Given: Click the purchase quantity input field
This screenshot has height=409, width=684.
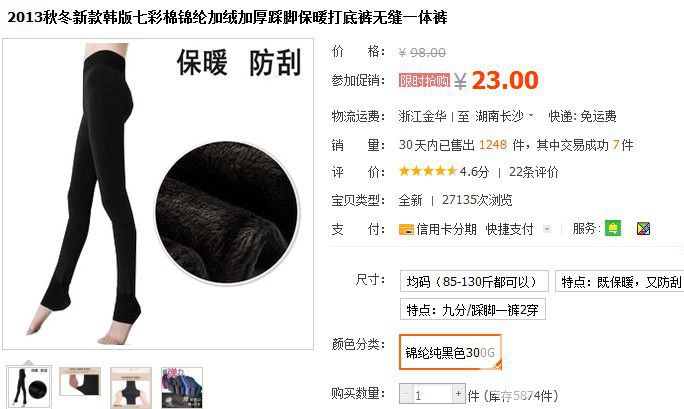Looking at the screenshot, I should (431, 395).
